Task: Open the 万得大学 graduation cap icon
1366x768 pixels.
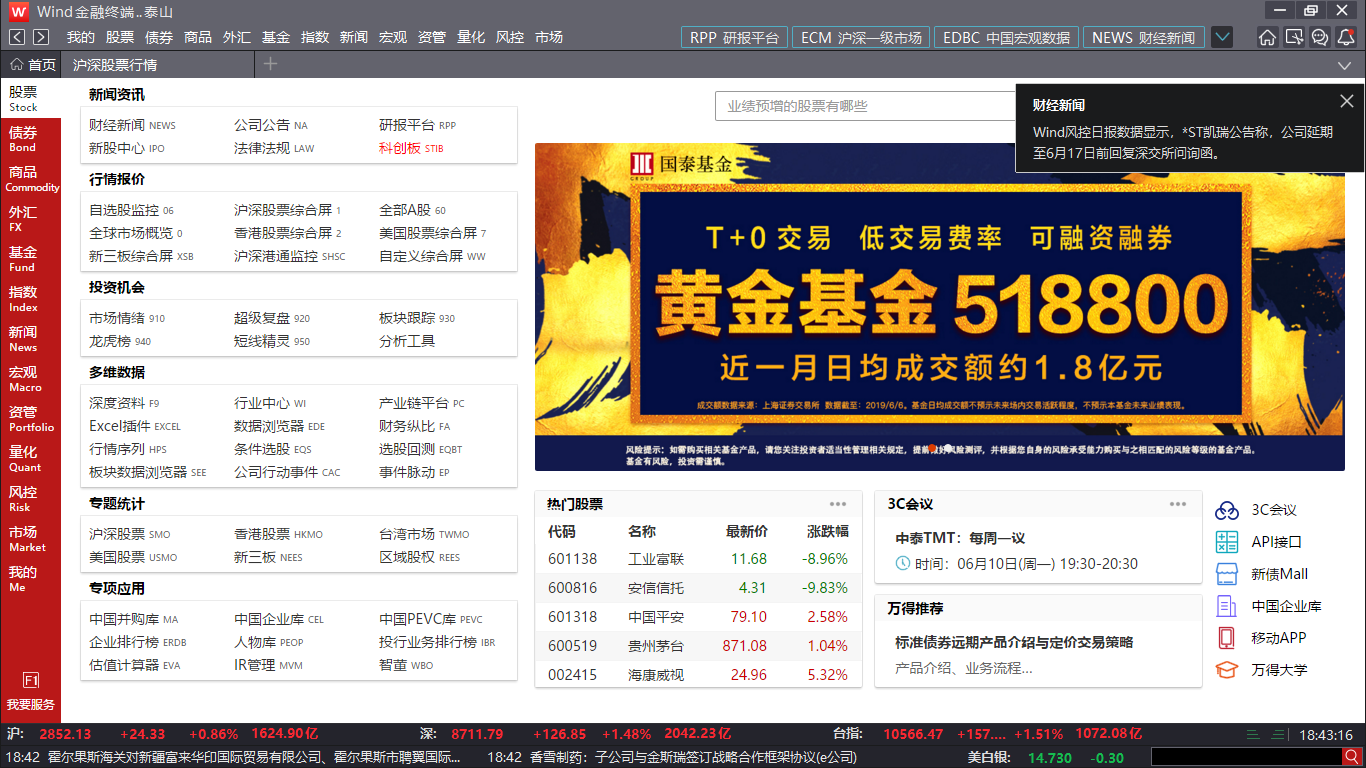Action: (1227, 670)
